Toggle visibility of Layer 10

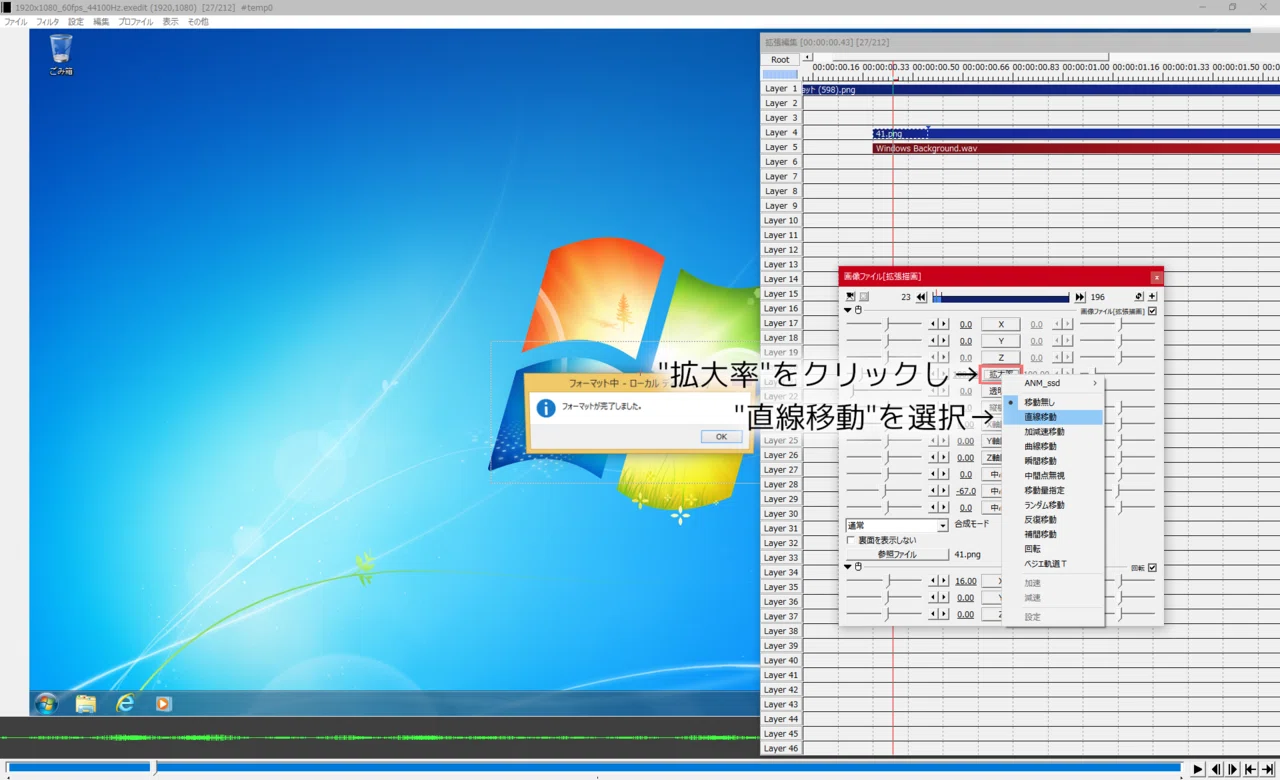[781, 221]
